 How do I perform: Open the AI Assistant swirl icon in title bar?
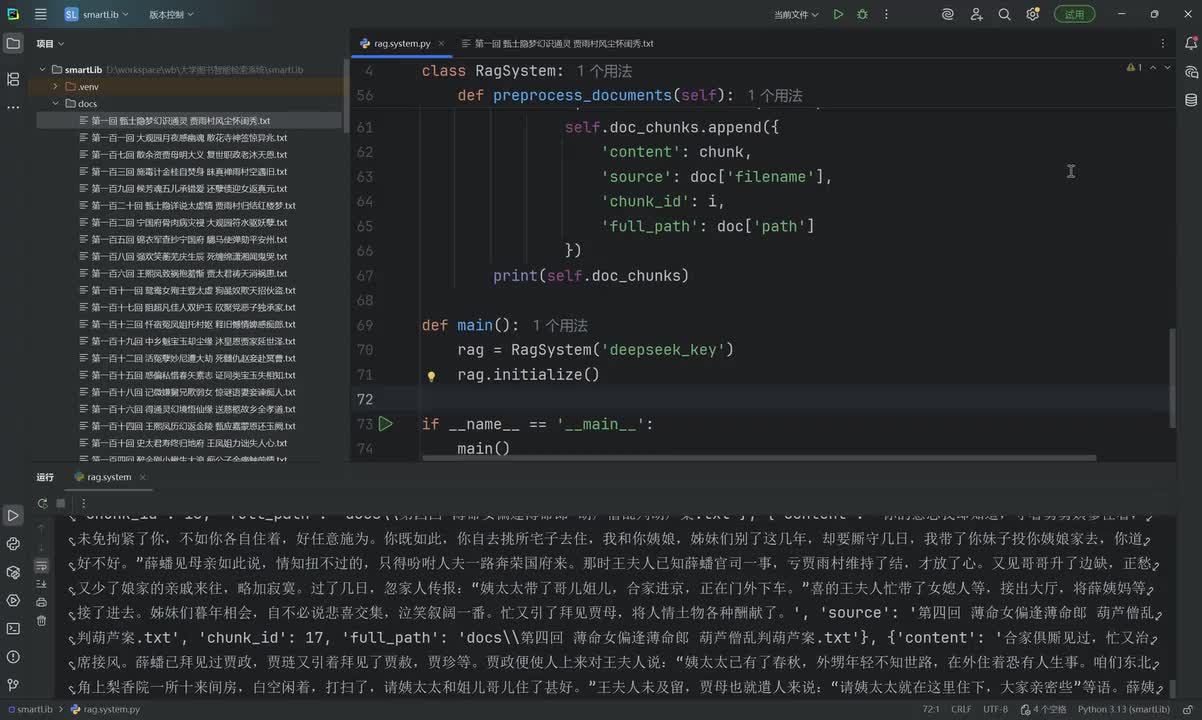tap(948, 14)
